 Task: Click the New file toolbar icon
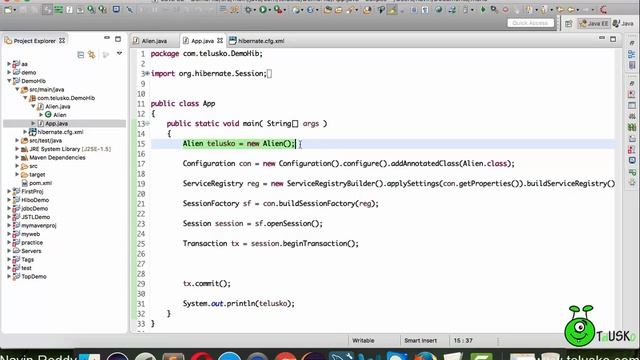click(x=8, y=9)
